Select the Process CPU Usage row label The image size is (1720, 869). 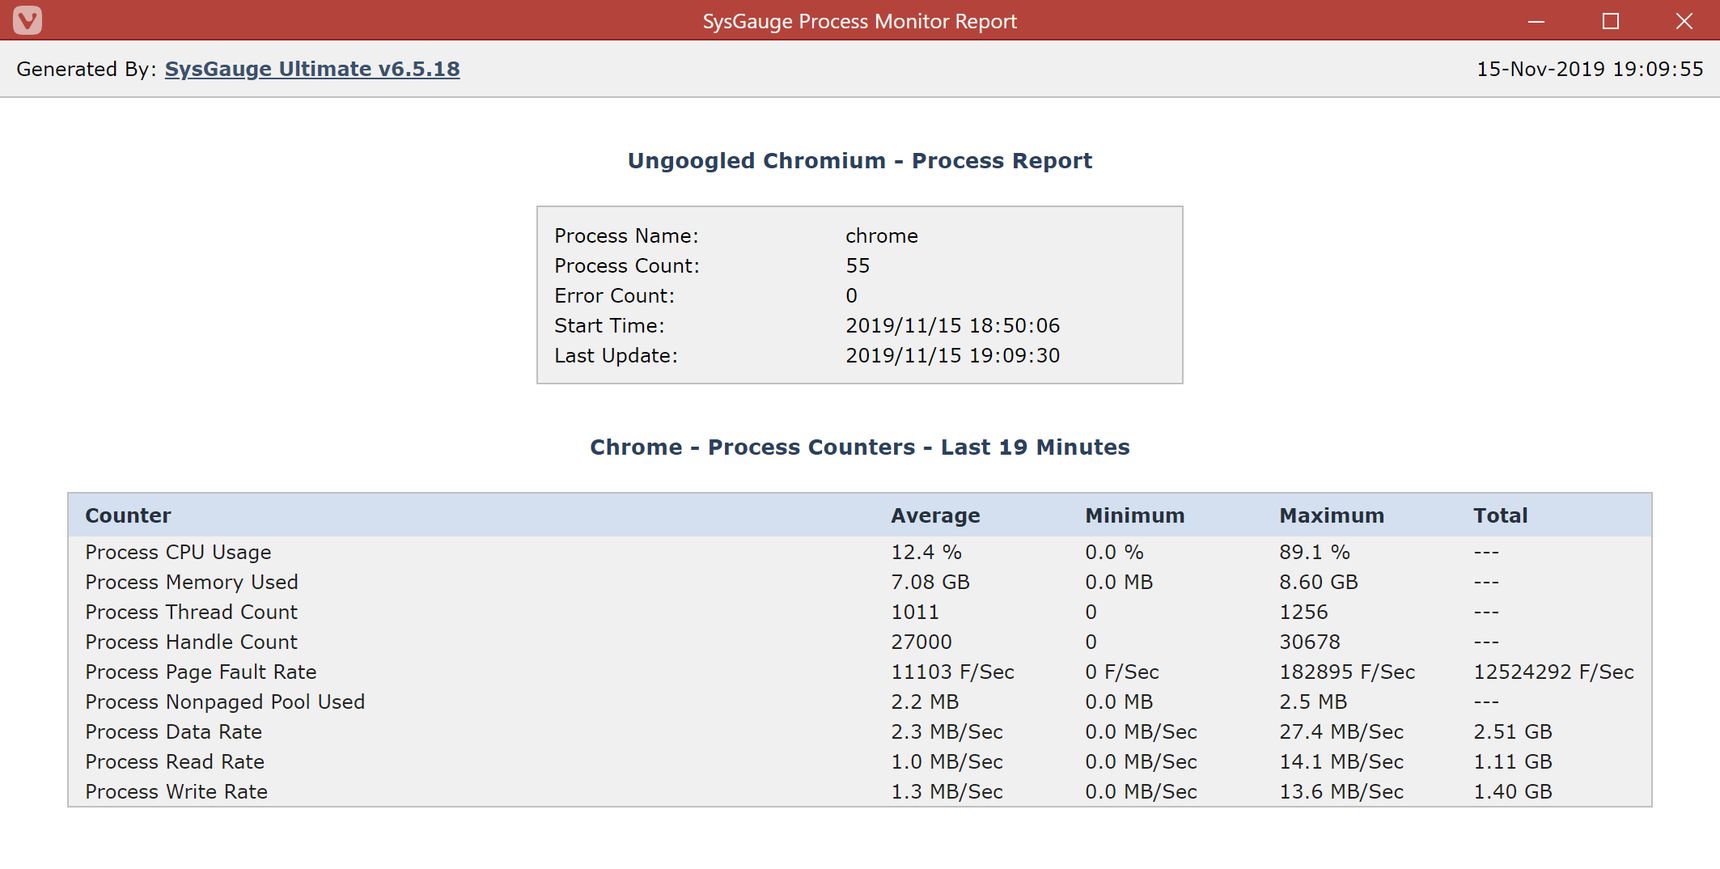click(178, 552)
